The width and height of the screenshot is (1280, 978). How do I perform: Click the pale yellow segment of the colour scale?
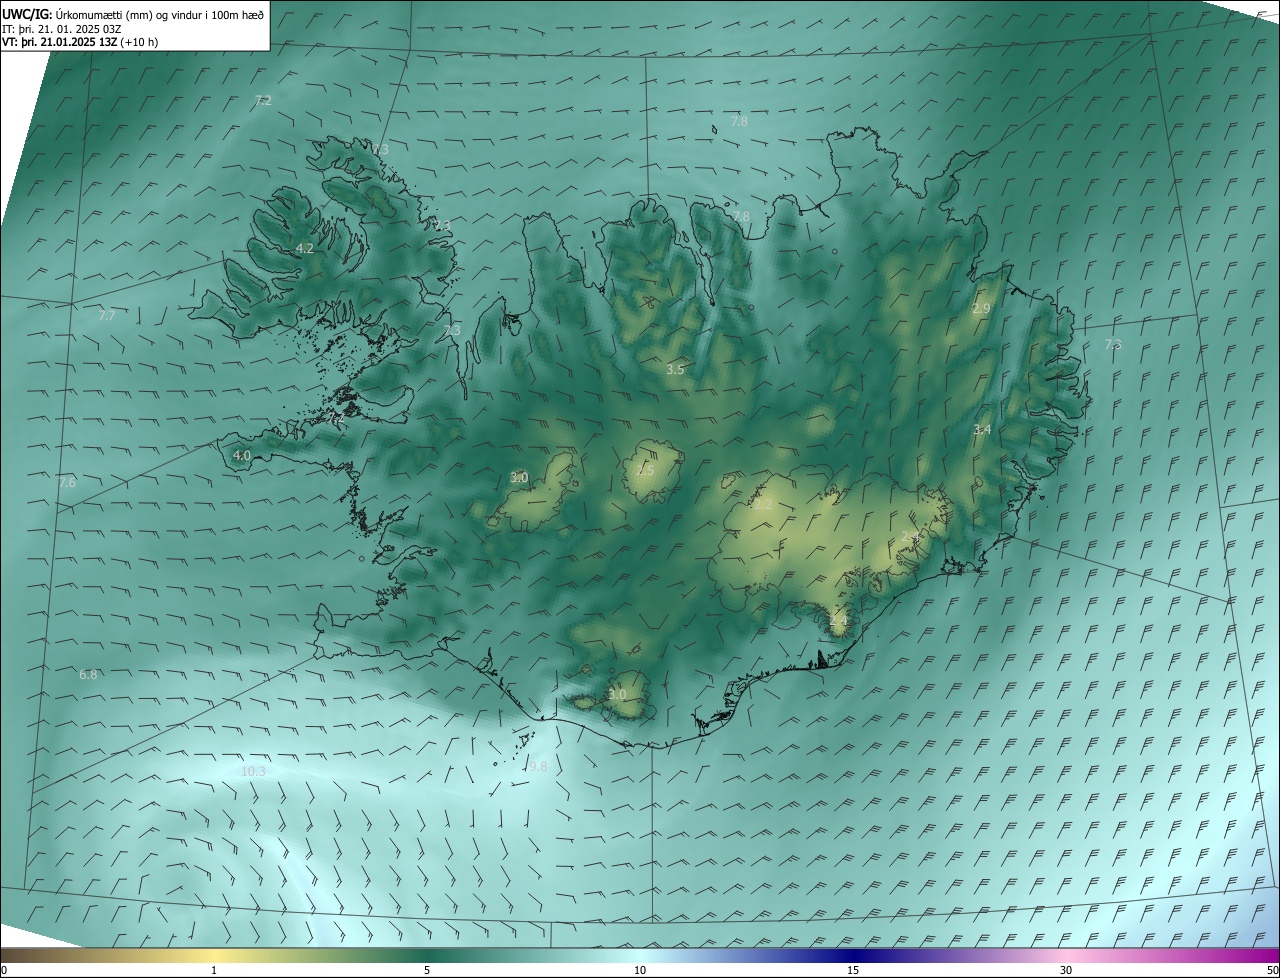pyautogui.click(x=214, y=955)
